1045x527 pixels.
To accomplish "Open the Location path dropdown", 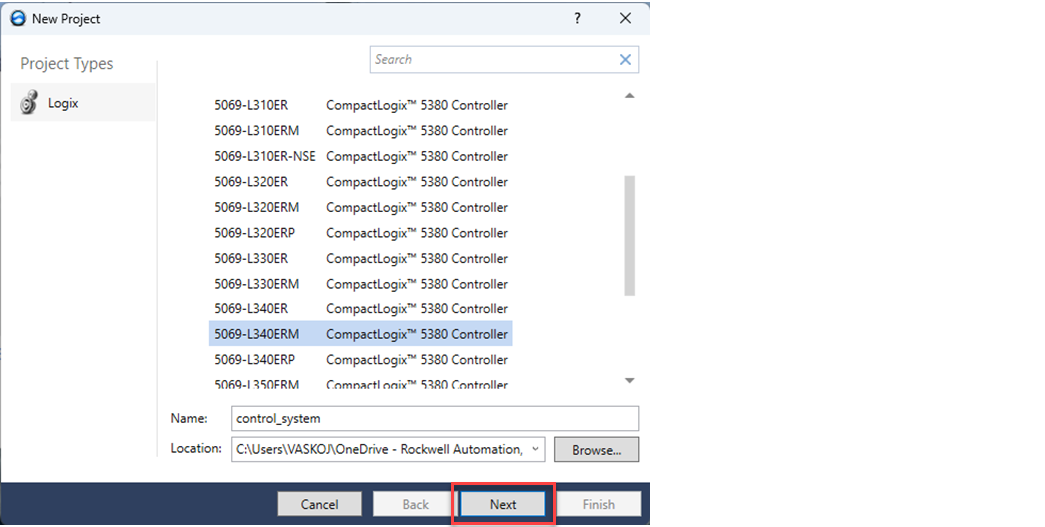I will point(535,449).
